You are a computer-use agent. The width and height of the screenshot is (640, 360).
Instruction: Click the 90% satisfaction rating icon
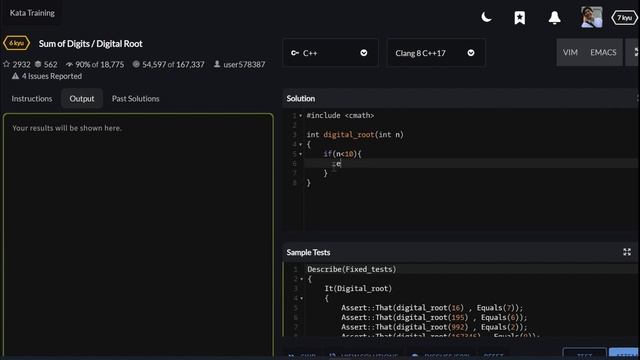click(x=69, y=64)
